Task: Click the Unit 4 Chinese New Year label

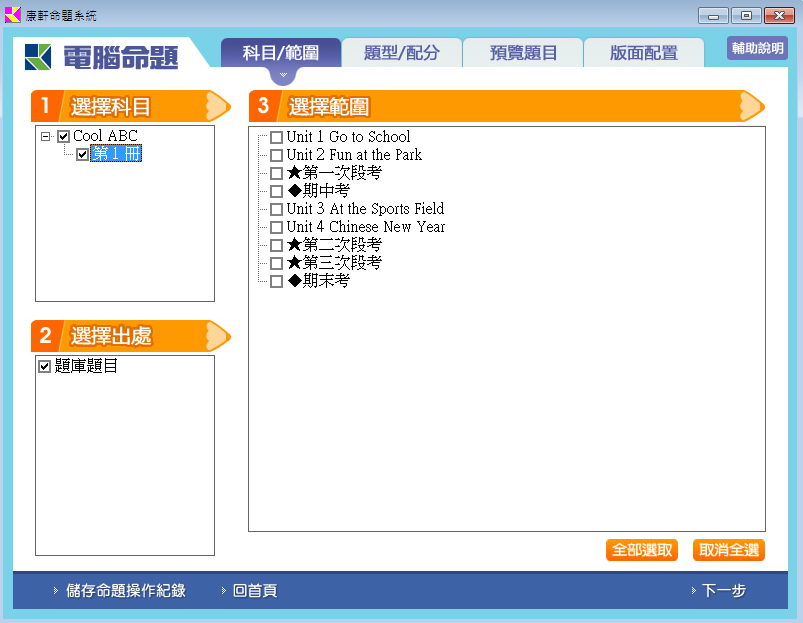Action: point(366,227)
